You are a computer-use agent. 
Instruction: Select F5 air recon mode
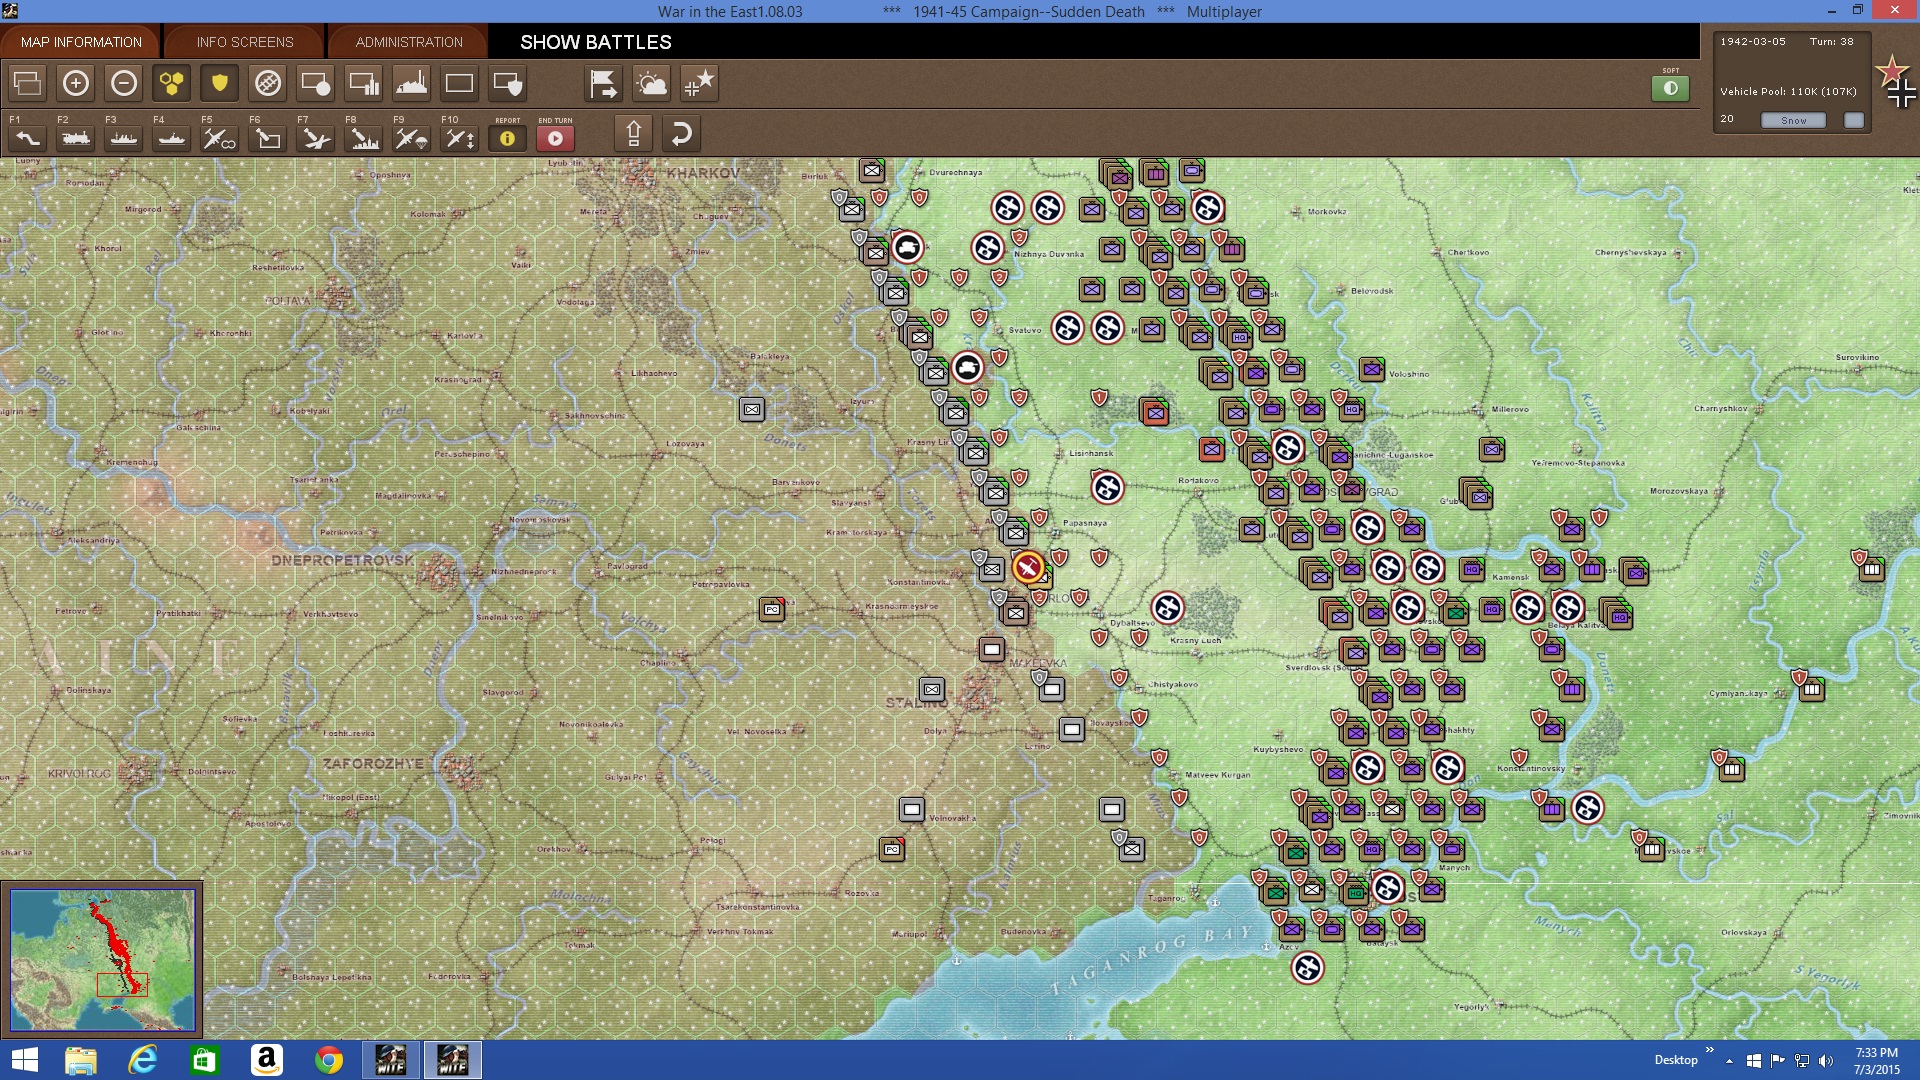(220, 137)
